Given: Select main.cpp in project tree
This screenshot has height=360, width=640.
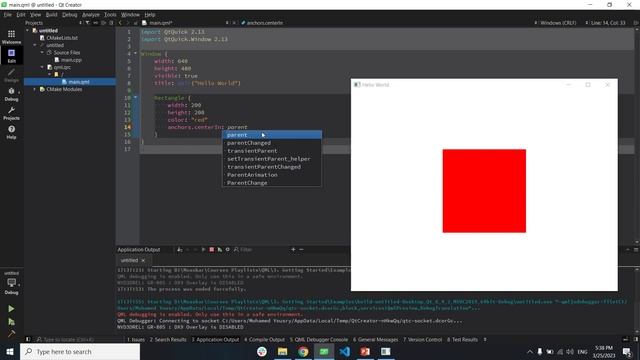Looking at the screenshot, I should 71,60.
